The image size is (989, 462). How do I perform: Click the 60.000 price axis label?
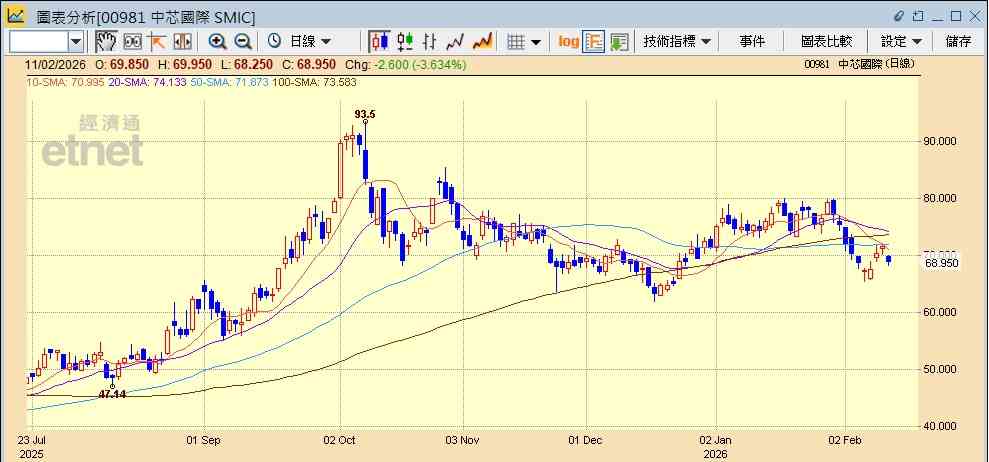[940, 312]
